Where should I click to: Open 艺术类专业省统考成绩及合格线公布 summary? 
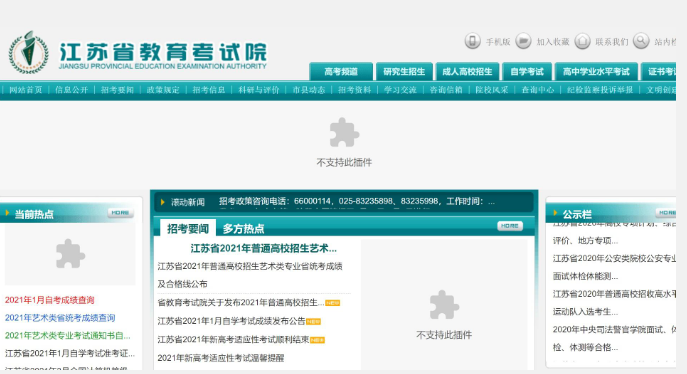pyautogui.click(x=250, y=275)
